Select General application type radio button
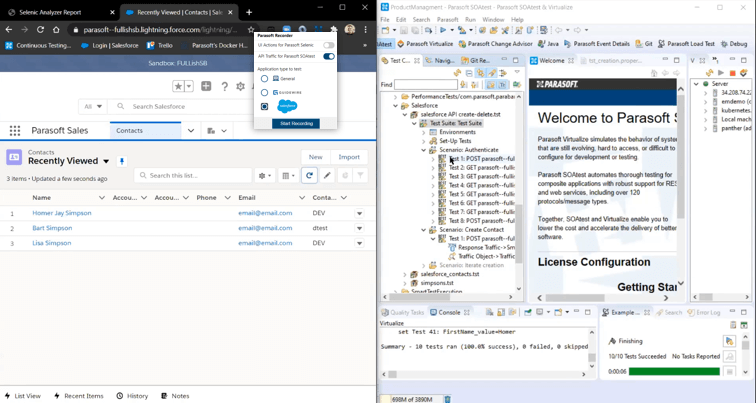 [x=264, y=79]
